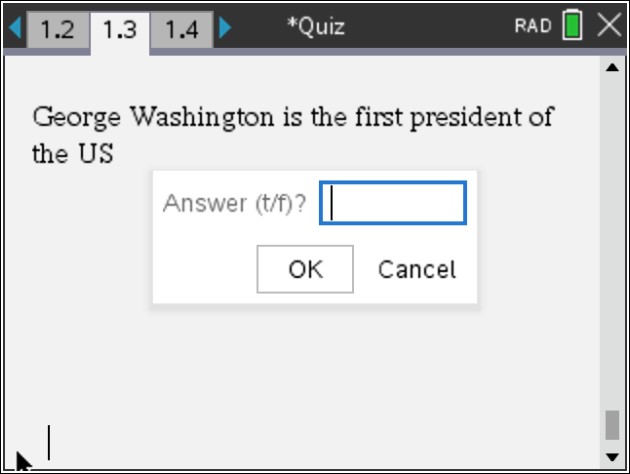The width and height of the screenshot is (630, 474).
Task: Switch to page tab 1.2
Action: click(58, 30)
